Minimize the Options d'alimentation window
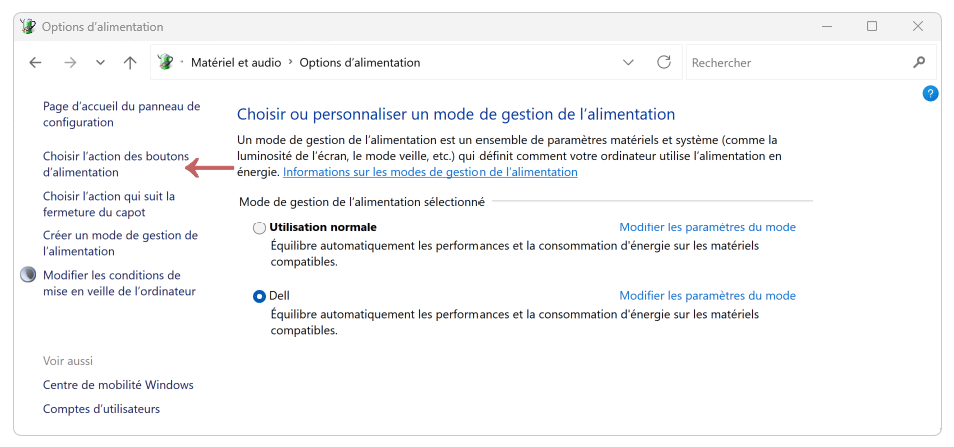 [x=827, y=27]
